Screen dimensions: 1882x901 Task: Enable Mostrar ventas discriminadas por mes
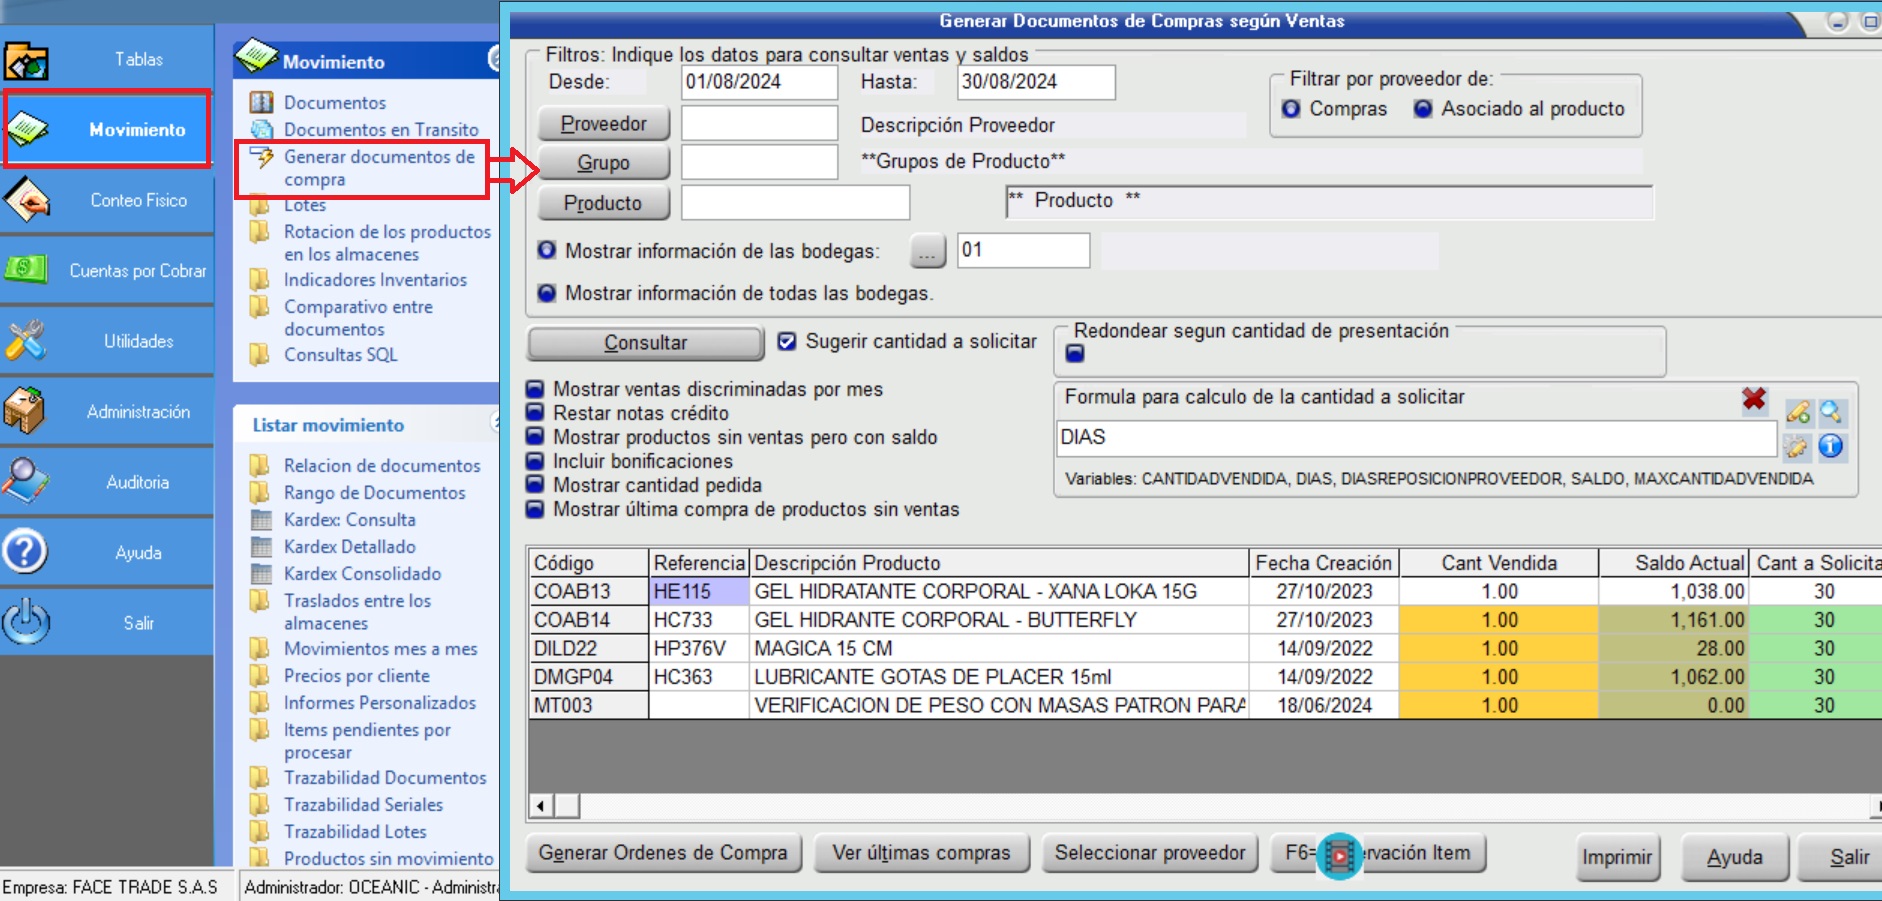[x=535, y=389]
